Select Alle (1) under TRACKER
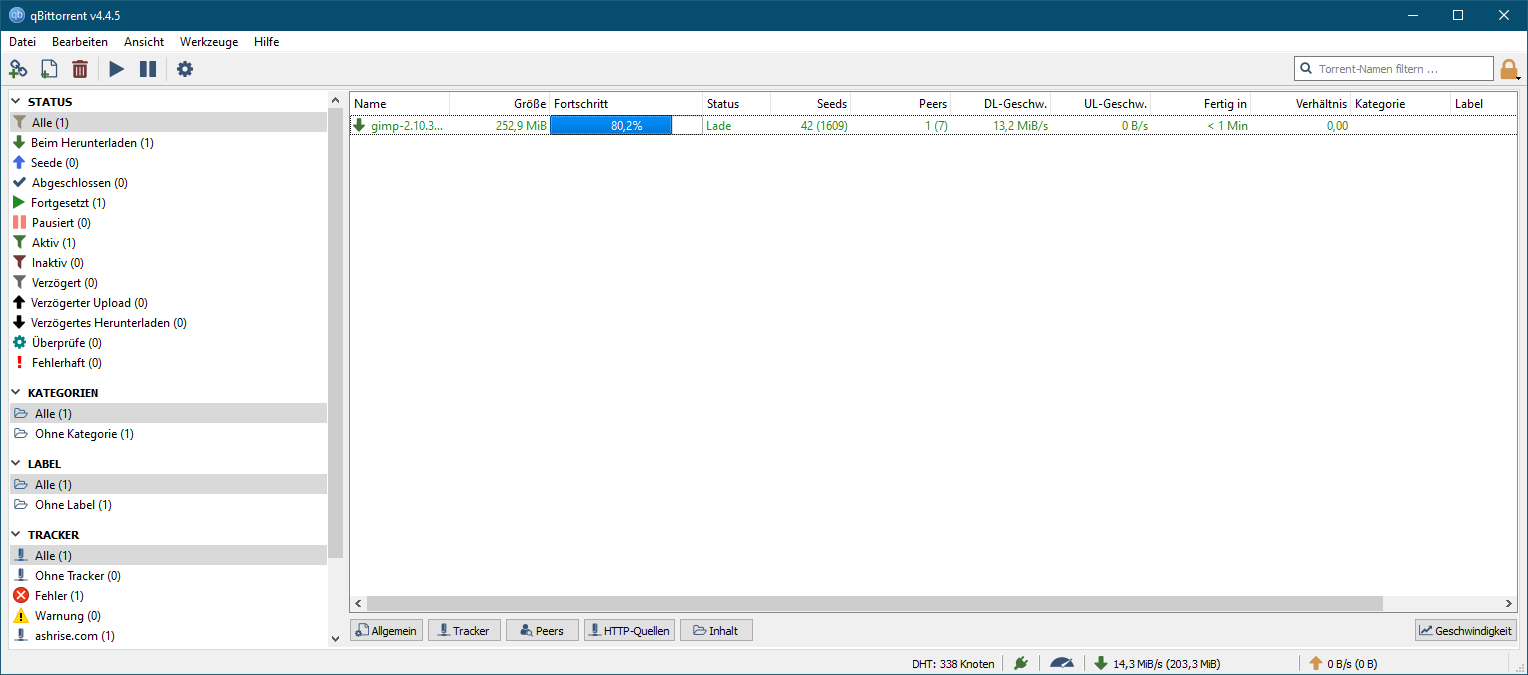This screenshot has height=675, width=1528. pyautogui.click(x=168, y=556)
